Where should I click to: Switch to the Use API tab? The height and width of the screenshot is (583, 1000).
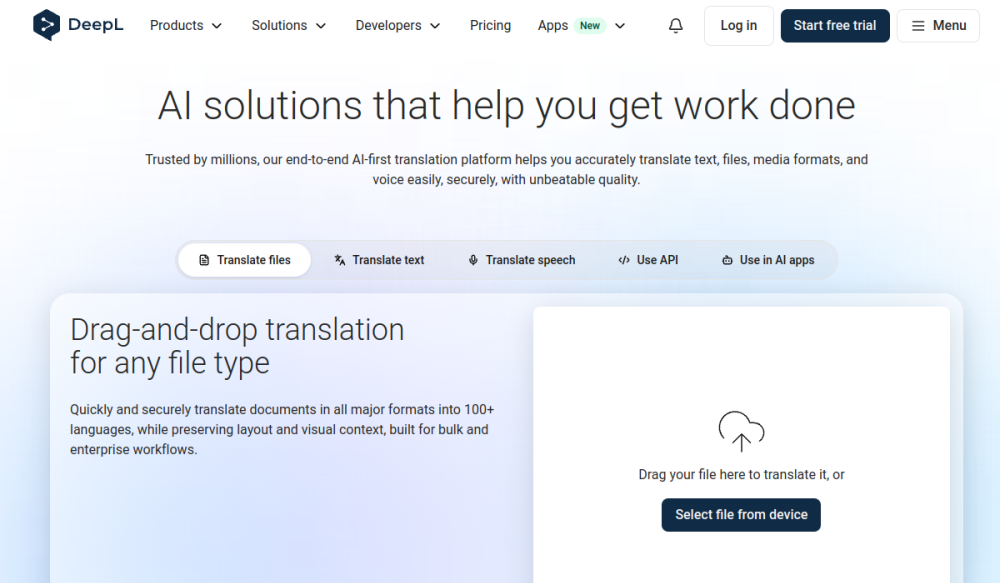point(648,260)
